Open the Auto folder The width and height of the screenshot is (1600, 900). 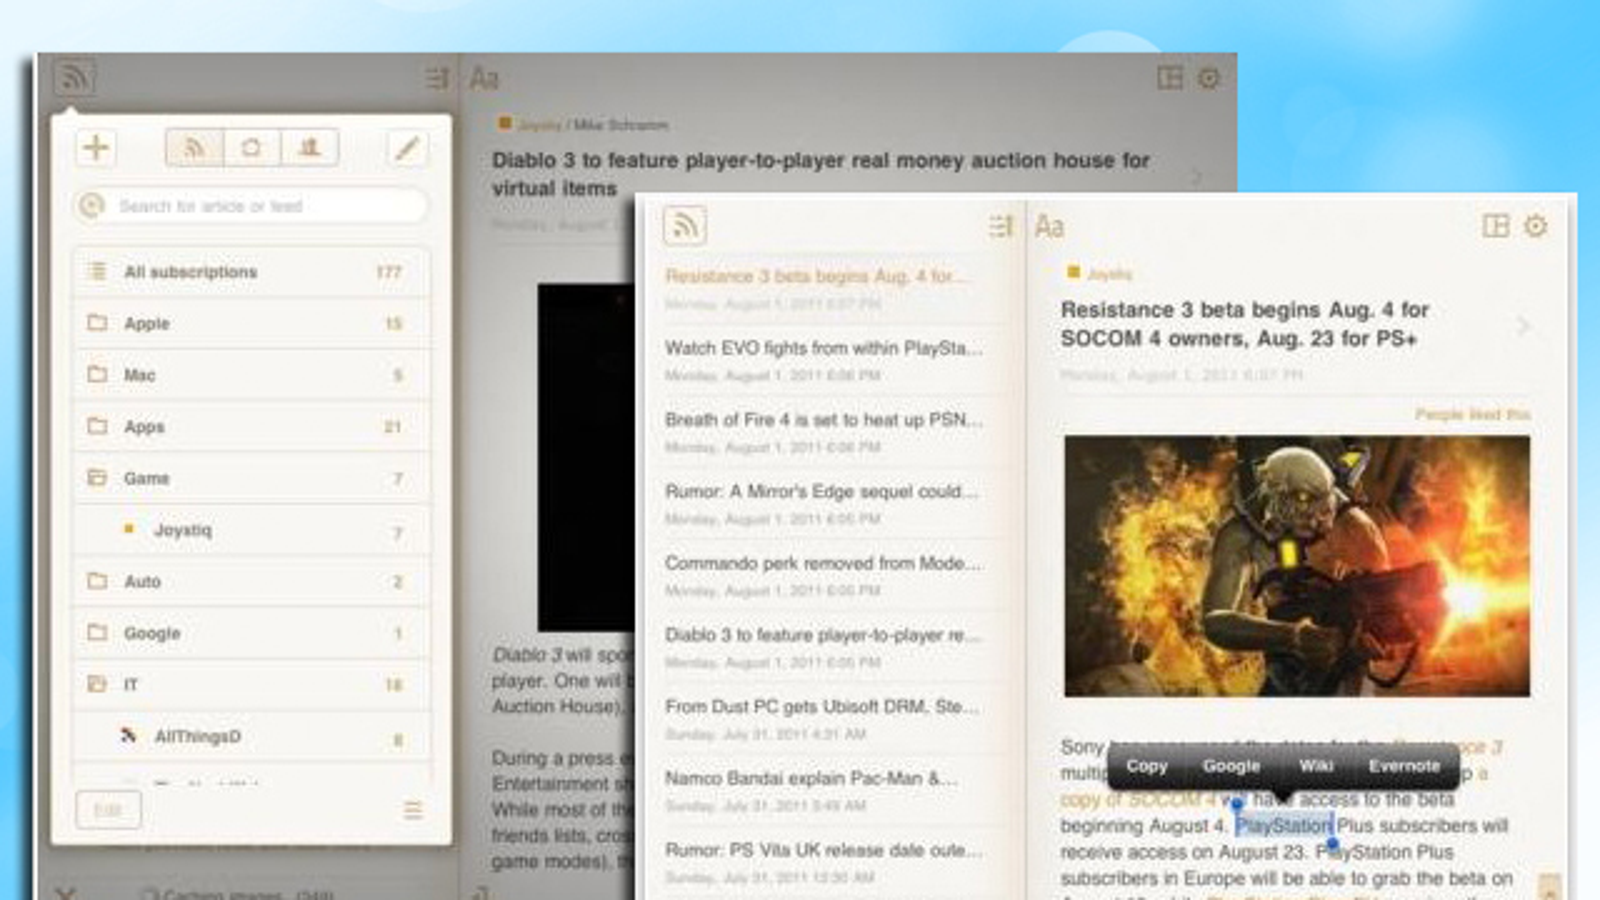coord(251,582)
